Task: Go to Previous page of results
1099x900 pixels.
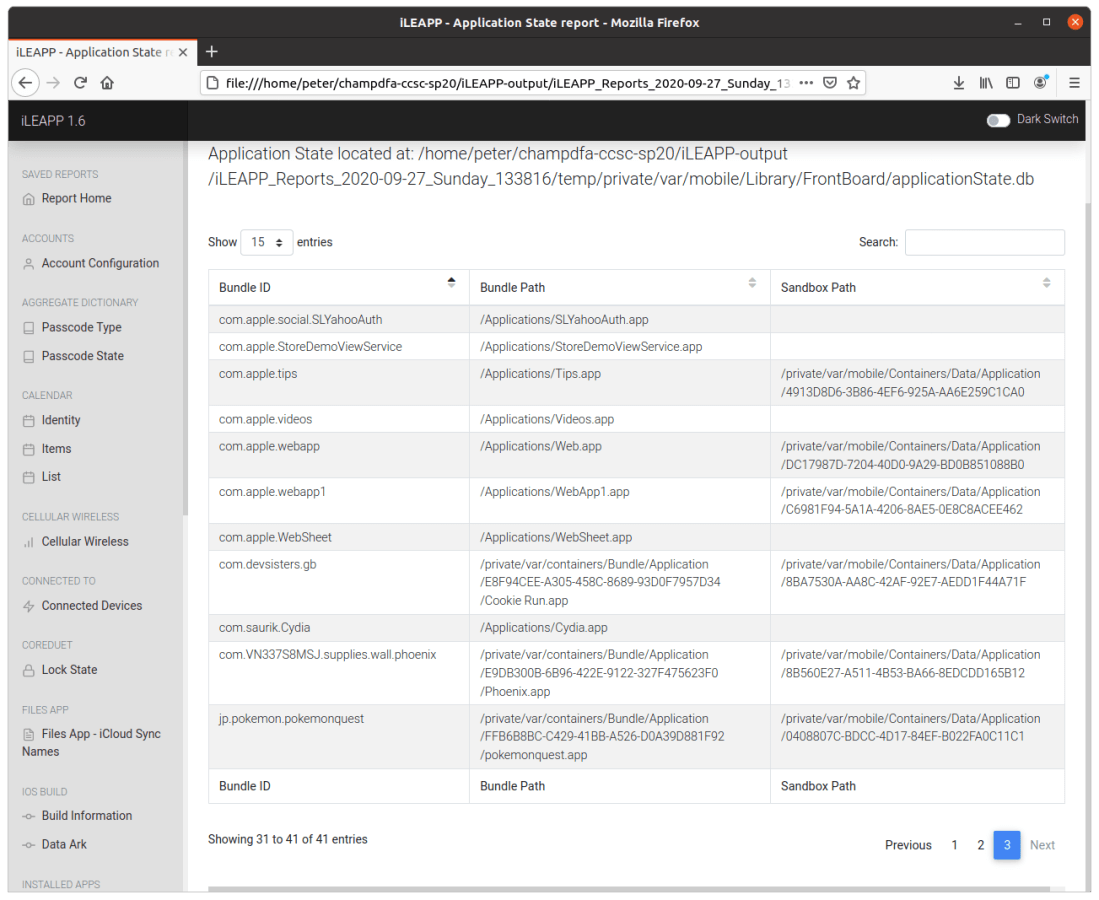Action: [908, 845]
